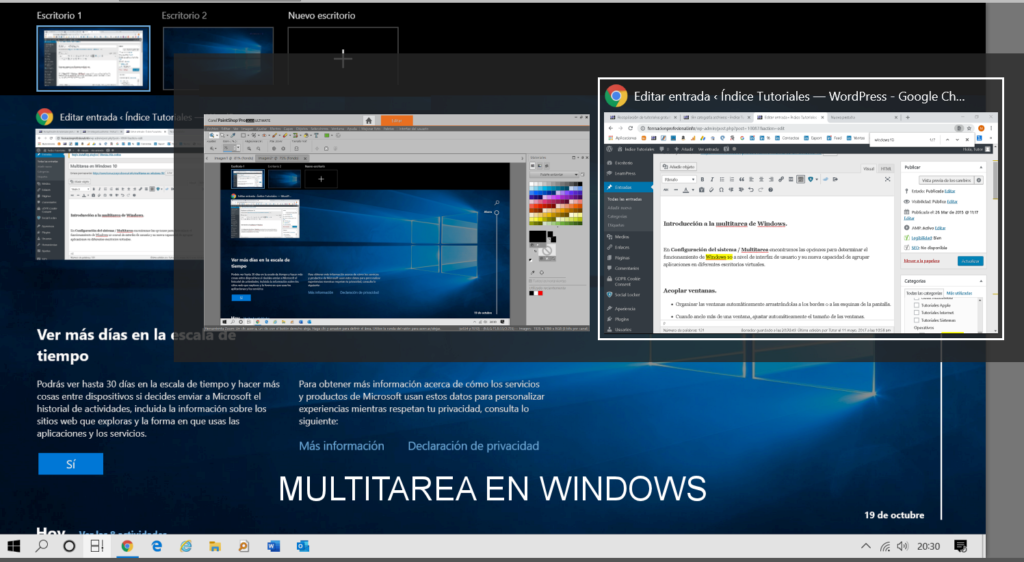
Task: Click the home icon in PaintShop Pro window
Action: [x=368, y=121]
